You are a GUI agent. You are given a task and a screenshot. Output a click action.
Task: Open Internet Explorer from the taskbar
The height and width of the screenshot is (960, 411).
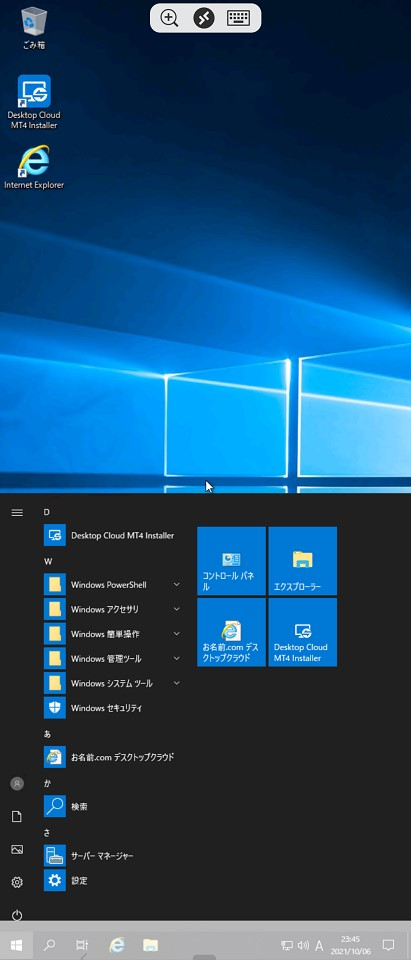coord(116,945)
